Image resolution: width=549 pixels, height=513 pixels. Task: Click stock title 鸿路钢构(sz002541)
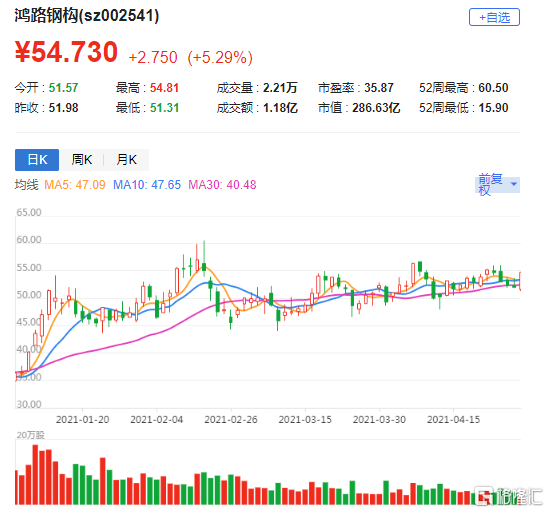tap(86, 16)
